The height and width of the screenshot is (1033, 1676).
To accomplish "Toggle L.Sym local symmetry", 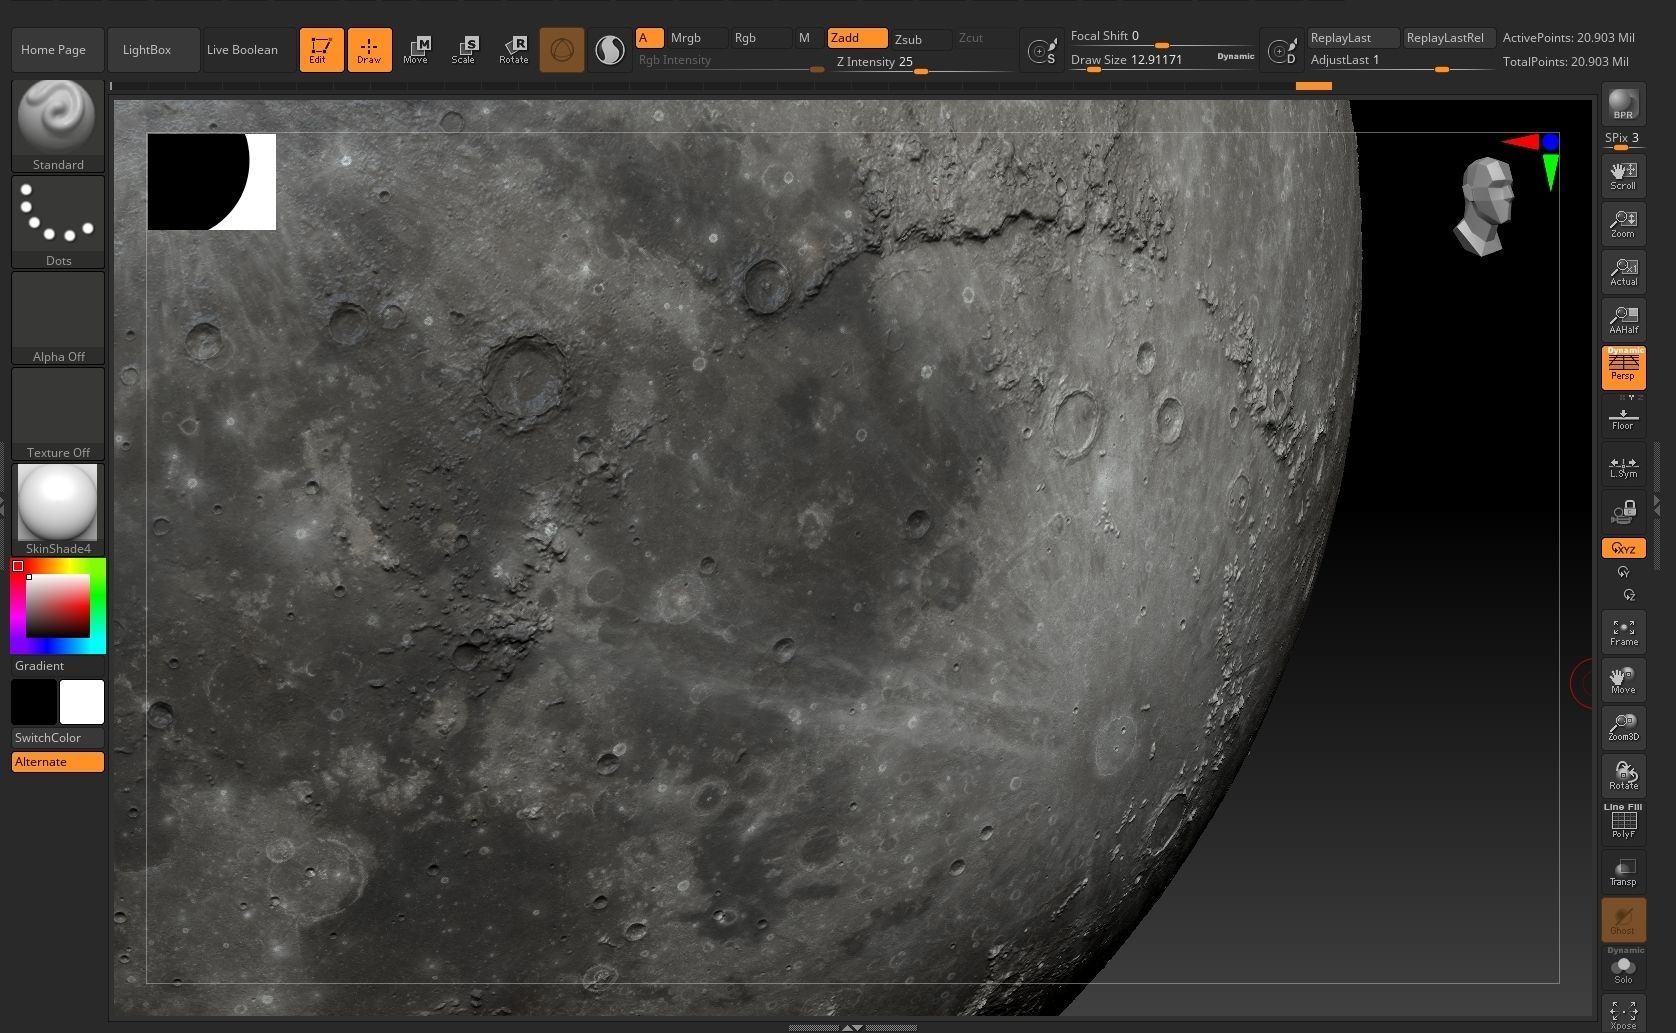I will pos(1623,465).
